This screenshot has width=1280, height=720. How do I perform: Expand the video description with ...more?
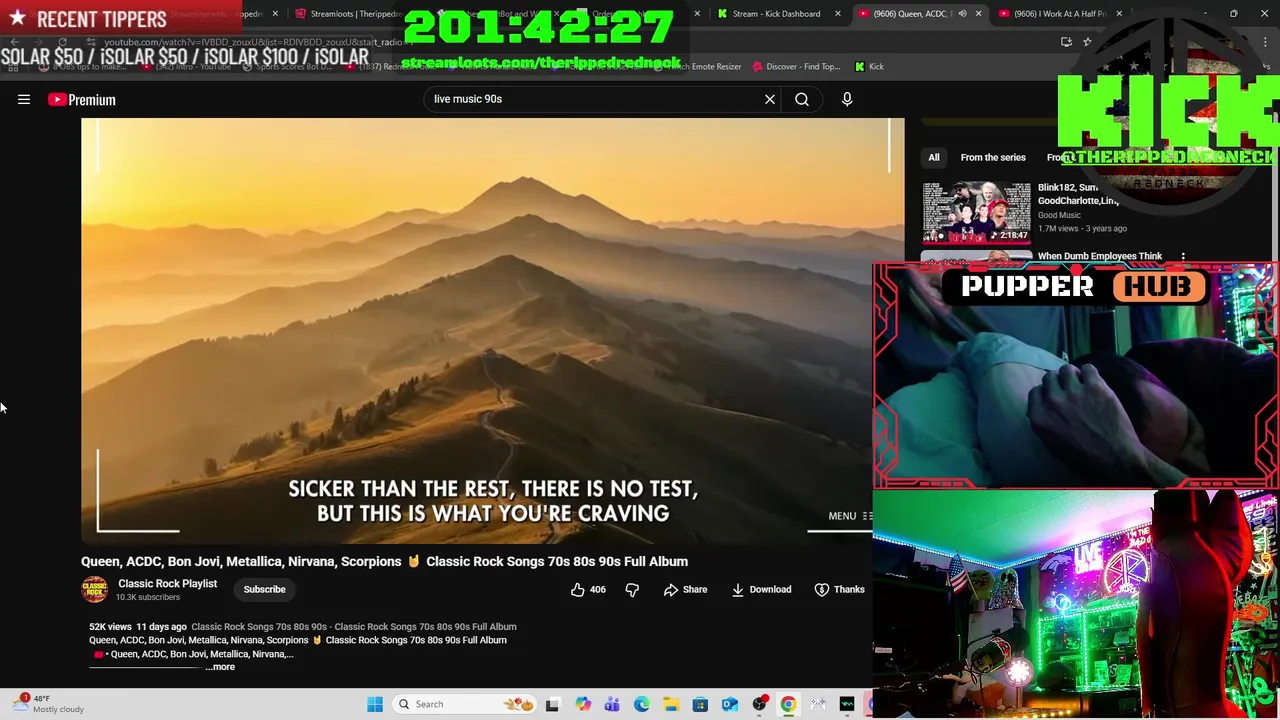[221, 667]
